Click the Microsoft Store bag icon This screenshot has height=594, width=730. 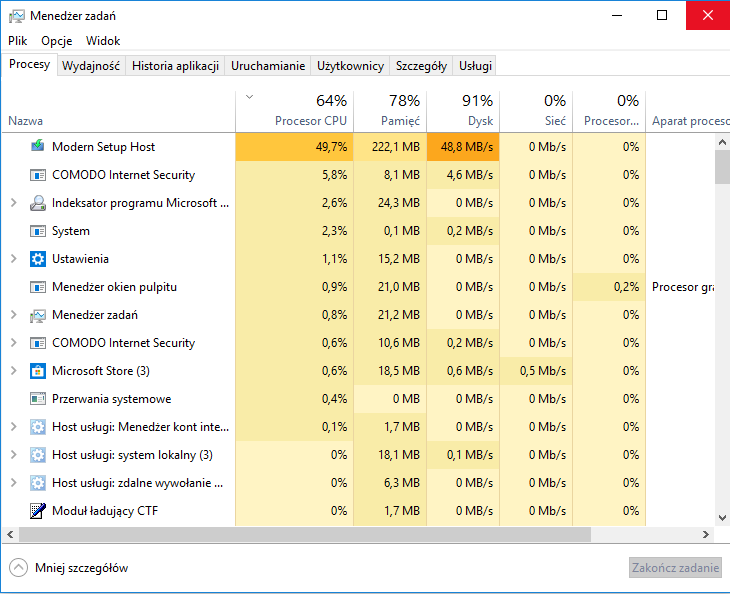tap(38, 371)
